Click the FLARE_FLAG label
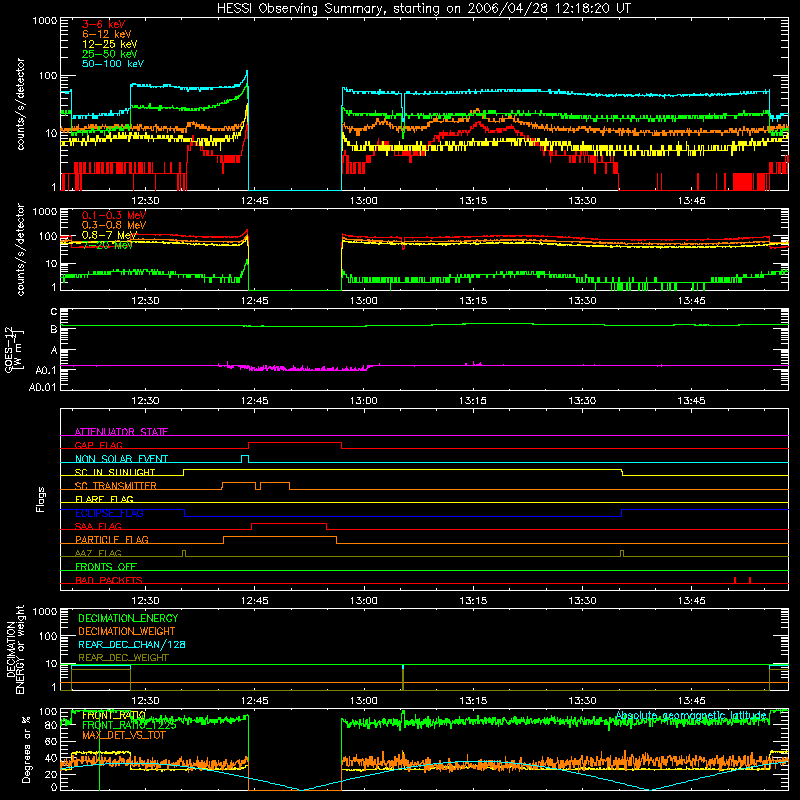The width and height of the screenshot is (800, 800). click(x=104, y=499)
